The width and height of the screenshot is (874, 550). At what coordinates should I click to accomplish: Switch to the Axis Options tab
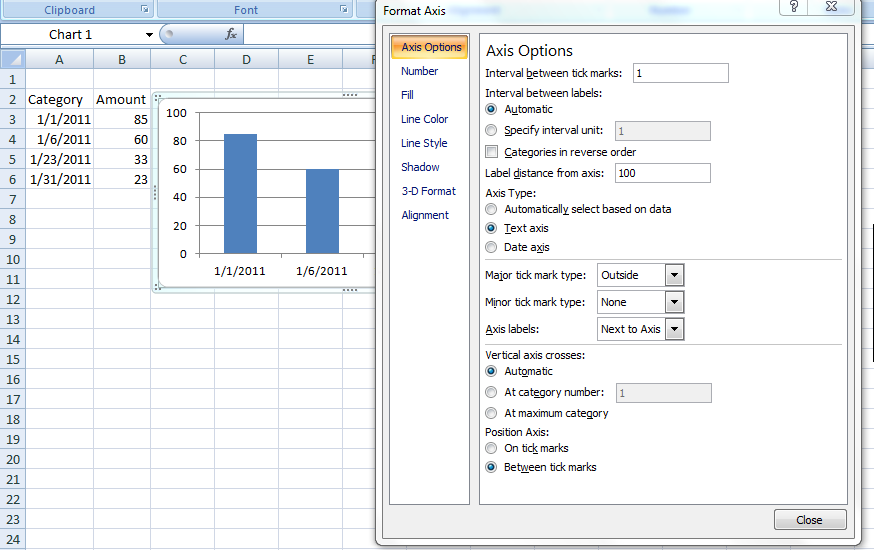pos(430,47)
